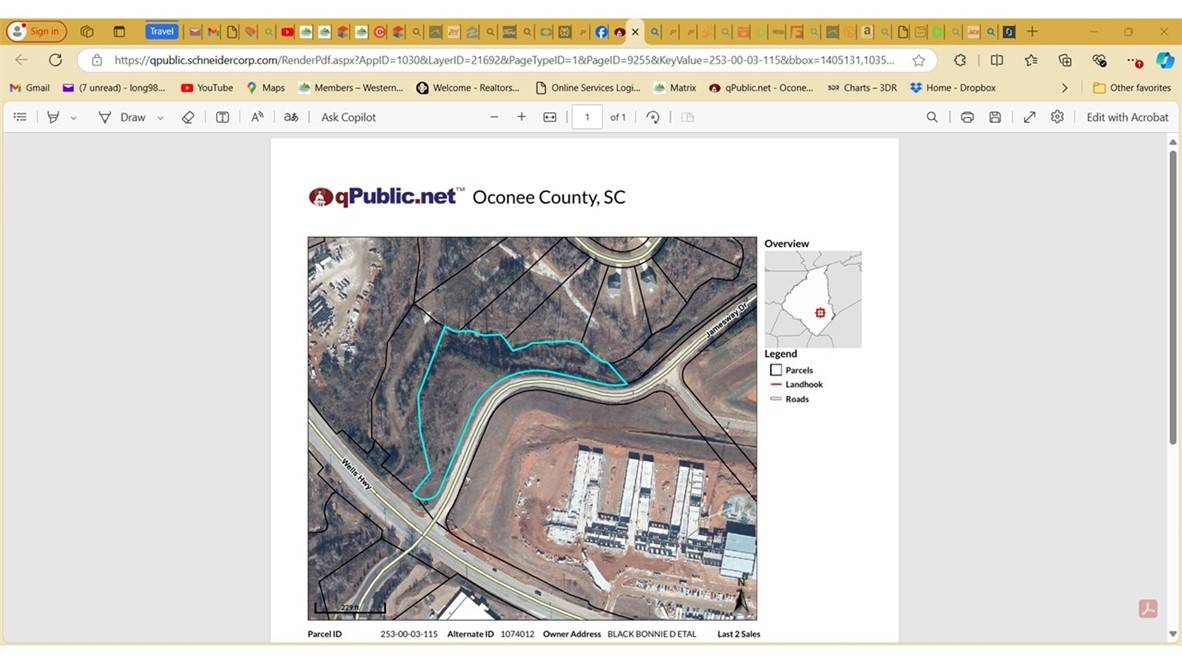This screenshot has width=1182, height=664.
Task: Open Matrix bookmark
Action: coord(675,87)
